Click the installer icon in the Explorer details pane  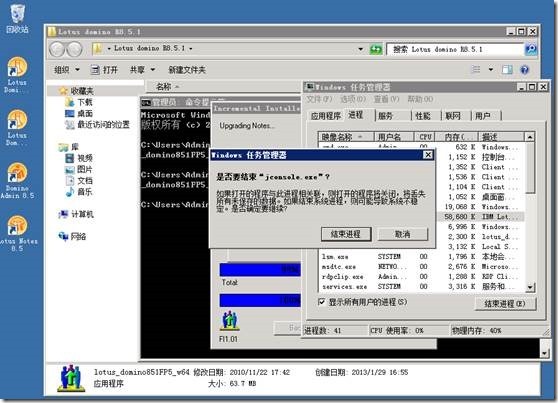(x=72, y=378)
